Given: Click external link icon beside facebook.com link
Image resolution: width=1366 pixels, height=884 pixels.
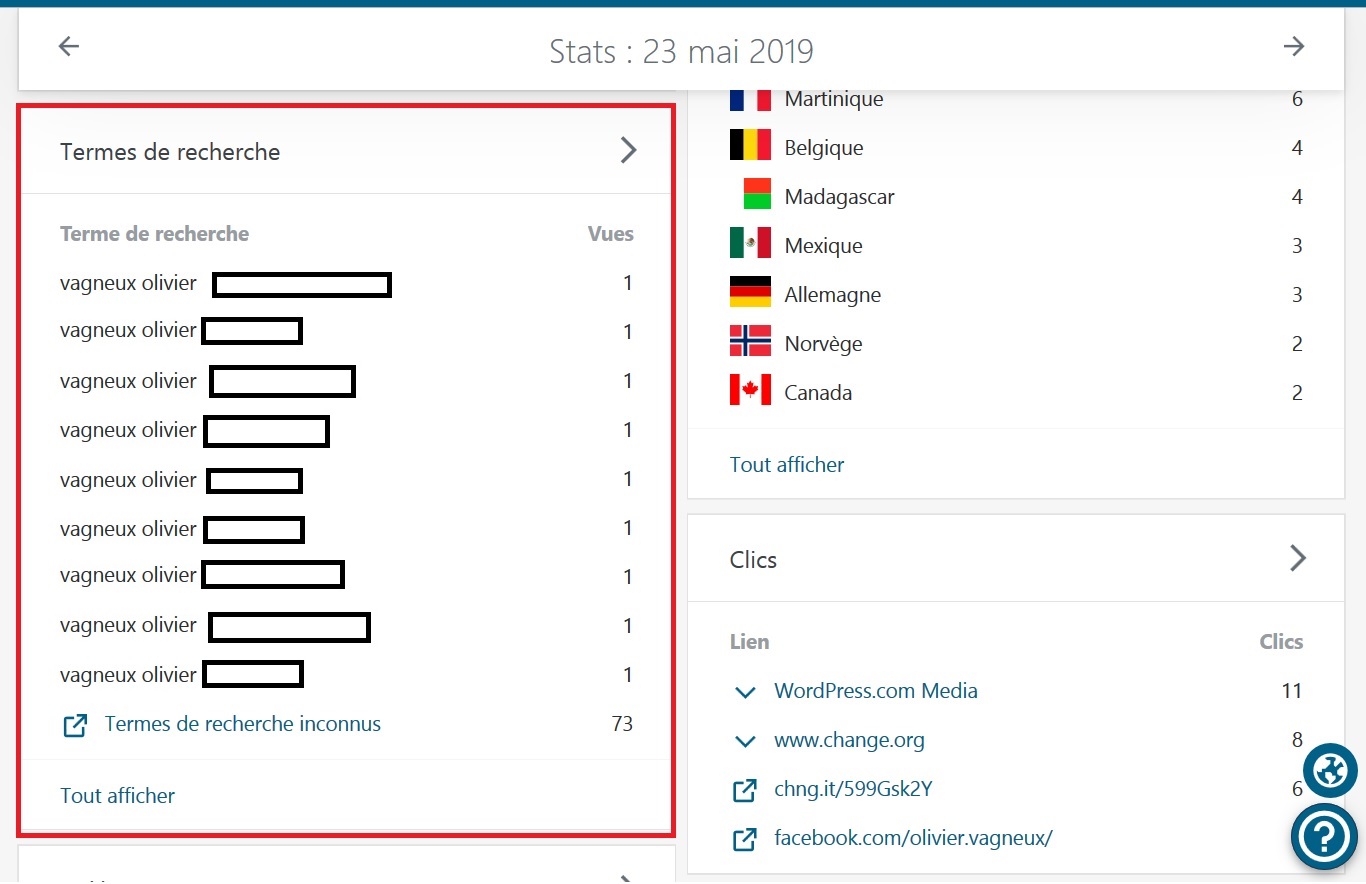Looking at the screenshot, I should pyautogui.click(x=745, y=839).
